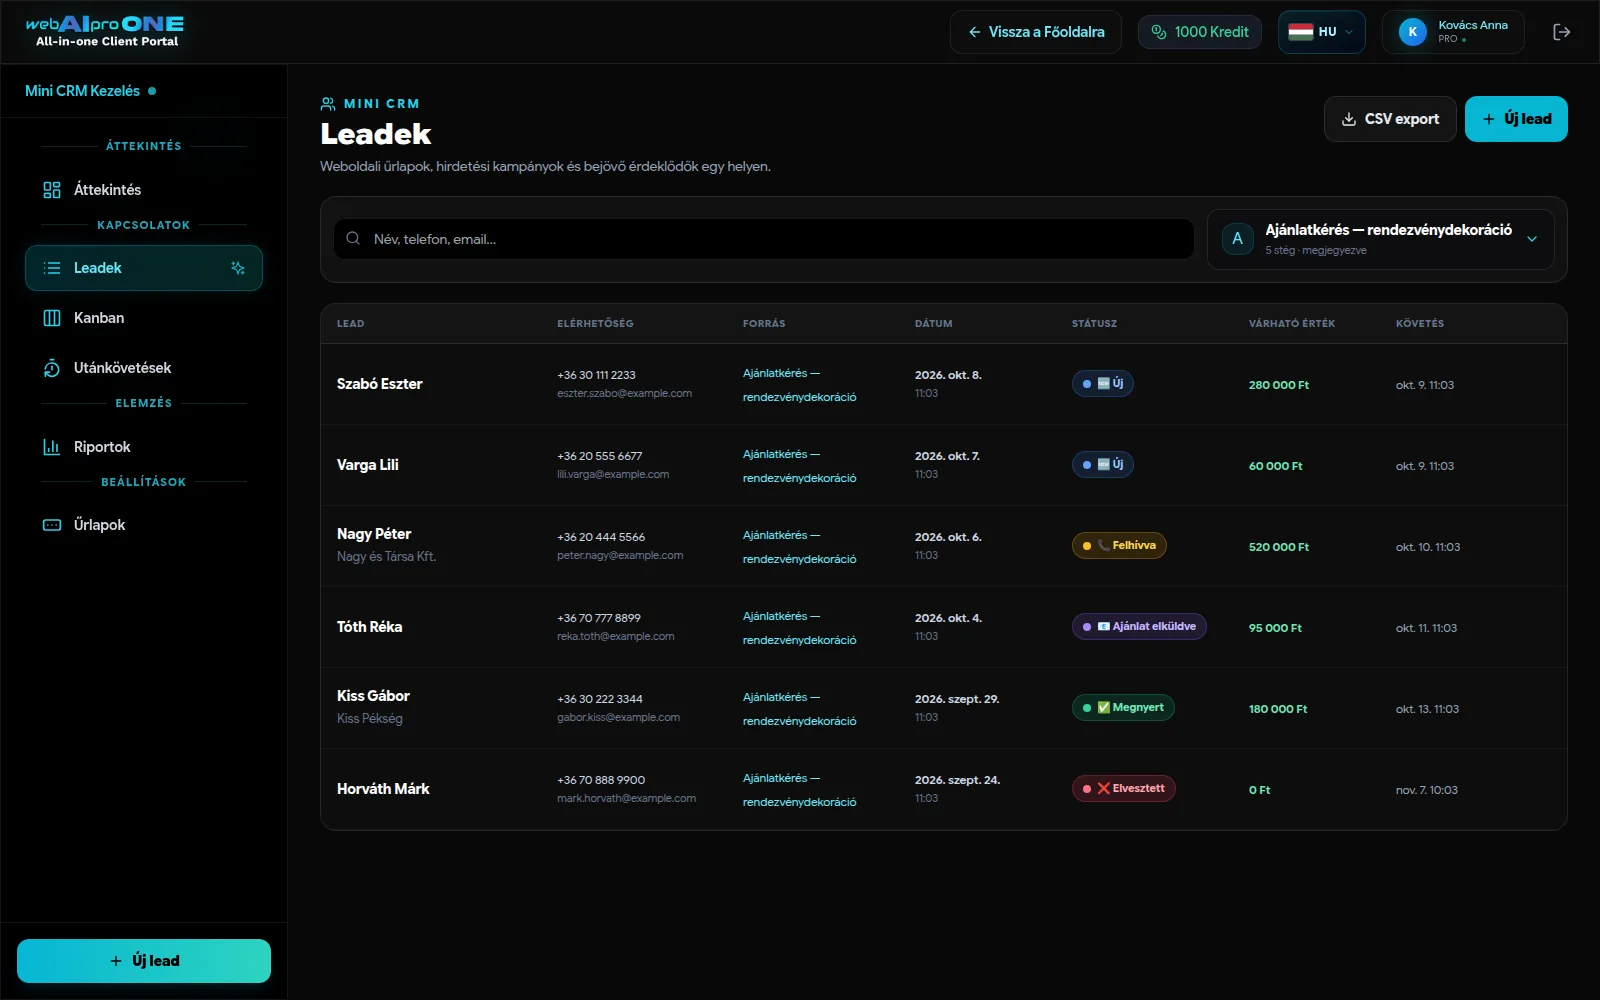Click the letter A form badge
Screen dimensions: 1600x1000
(1237, 239)
